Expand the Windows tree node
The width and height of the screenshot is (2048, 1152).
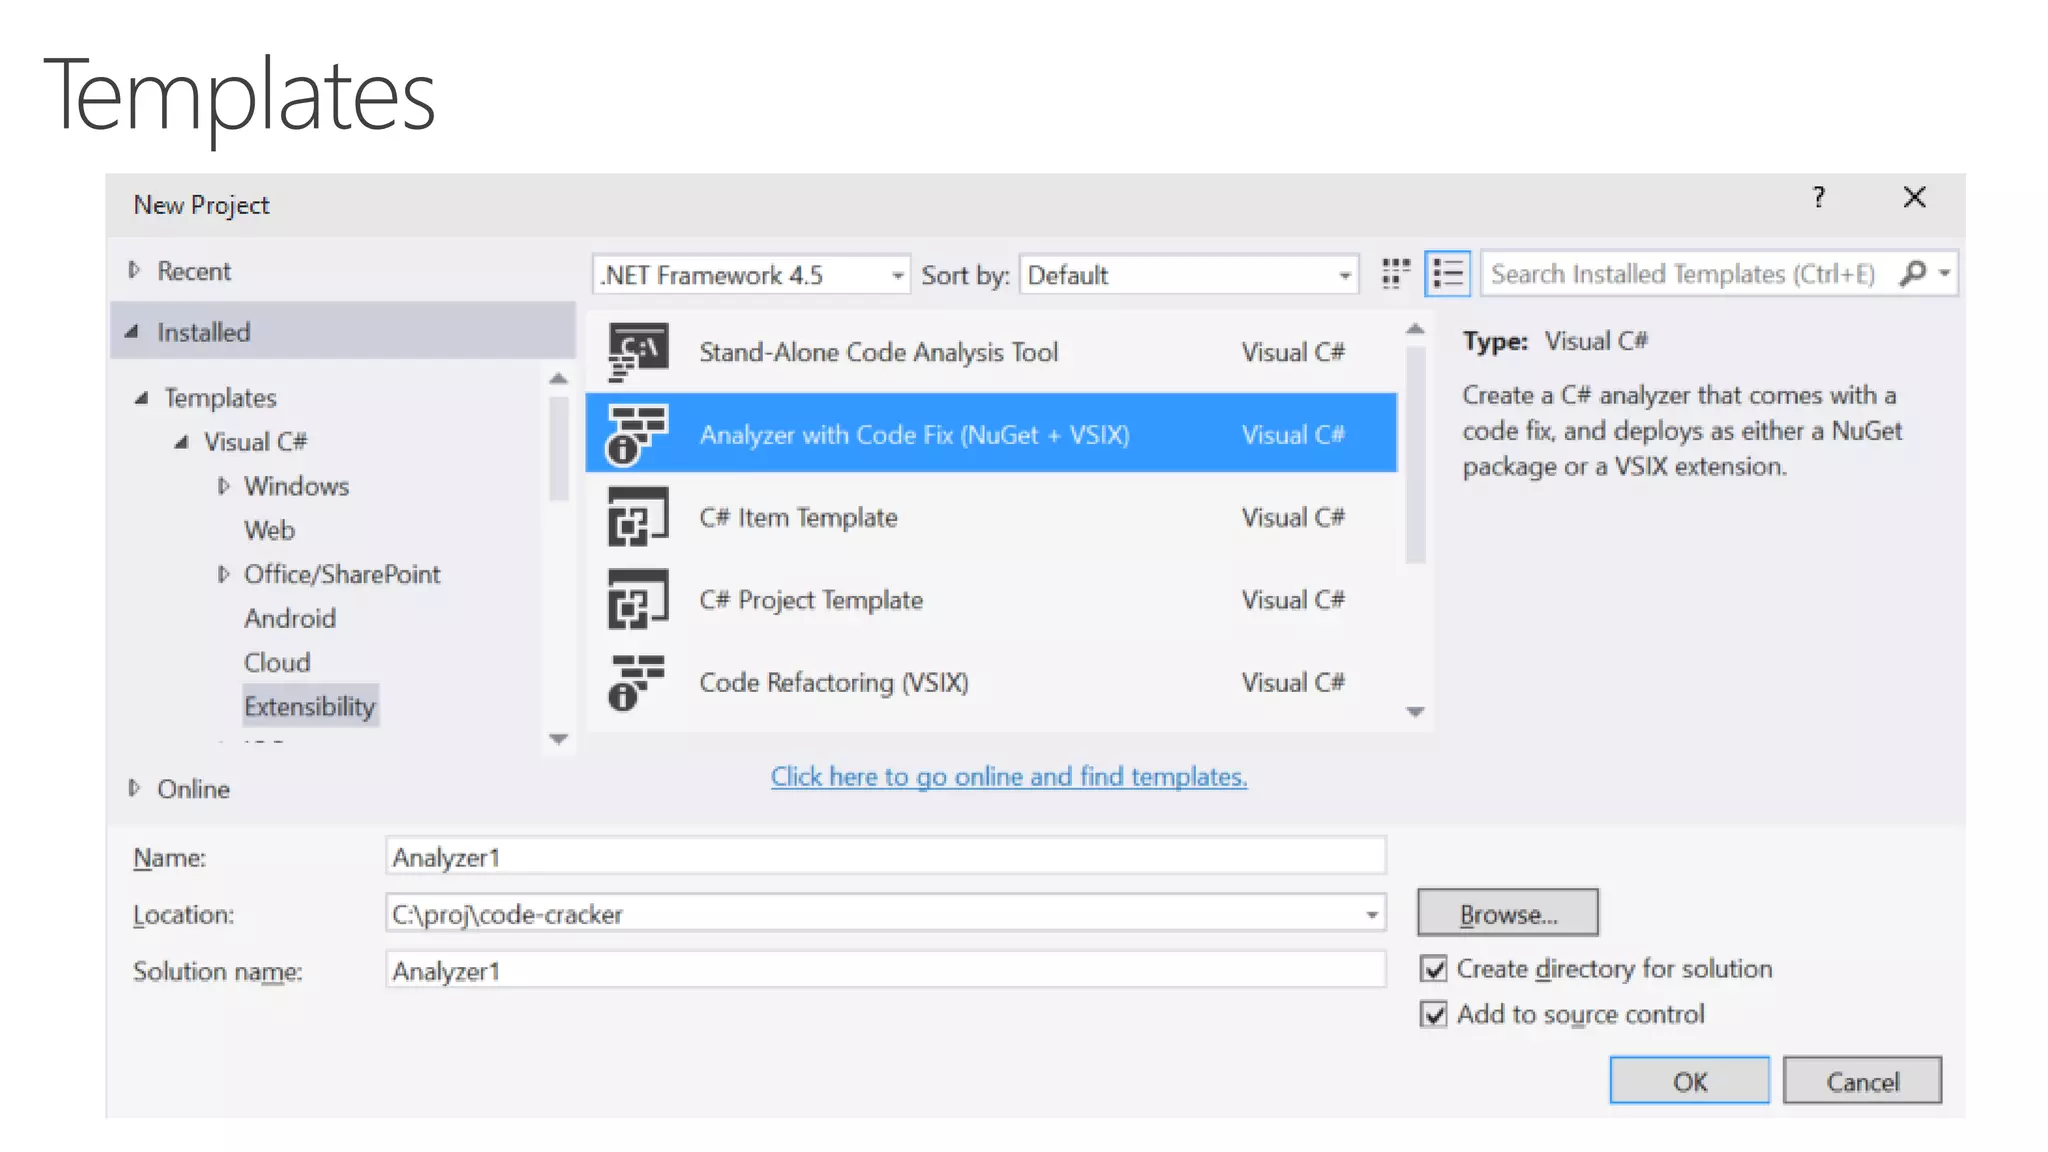pos(224,486)
